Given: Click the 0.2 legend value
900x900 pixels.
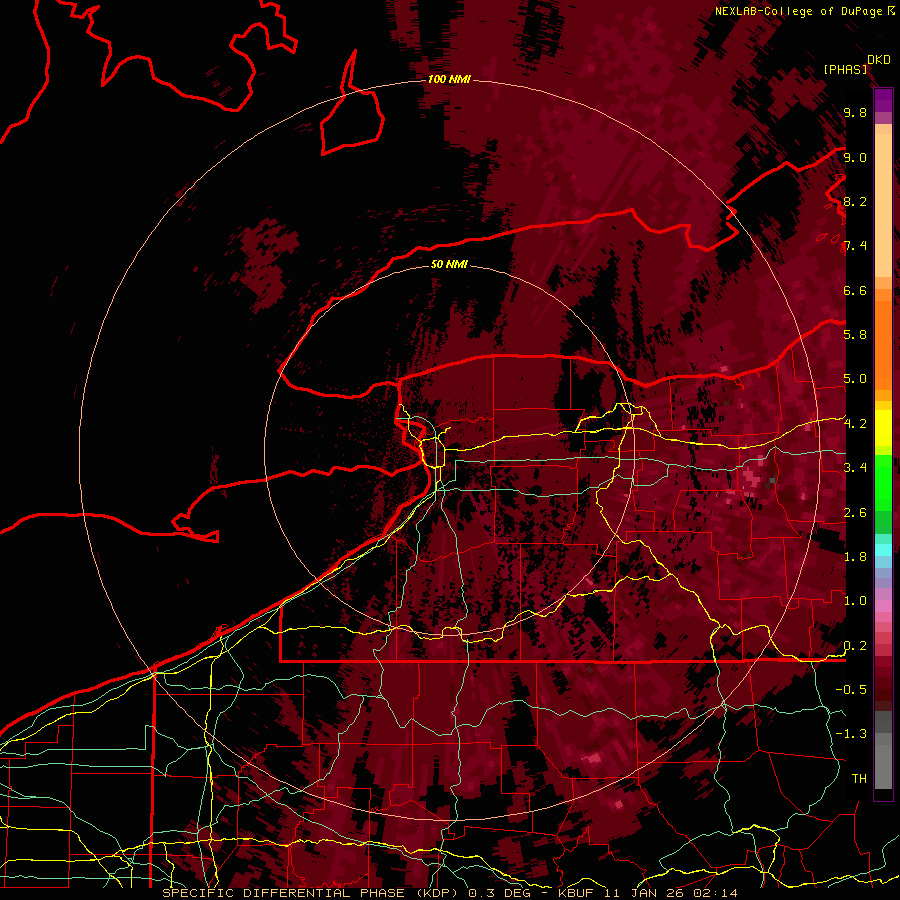Looking at the screenshot, I should click(x=855, y=646).
